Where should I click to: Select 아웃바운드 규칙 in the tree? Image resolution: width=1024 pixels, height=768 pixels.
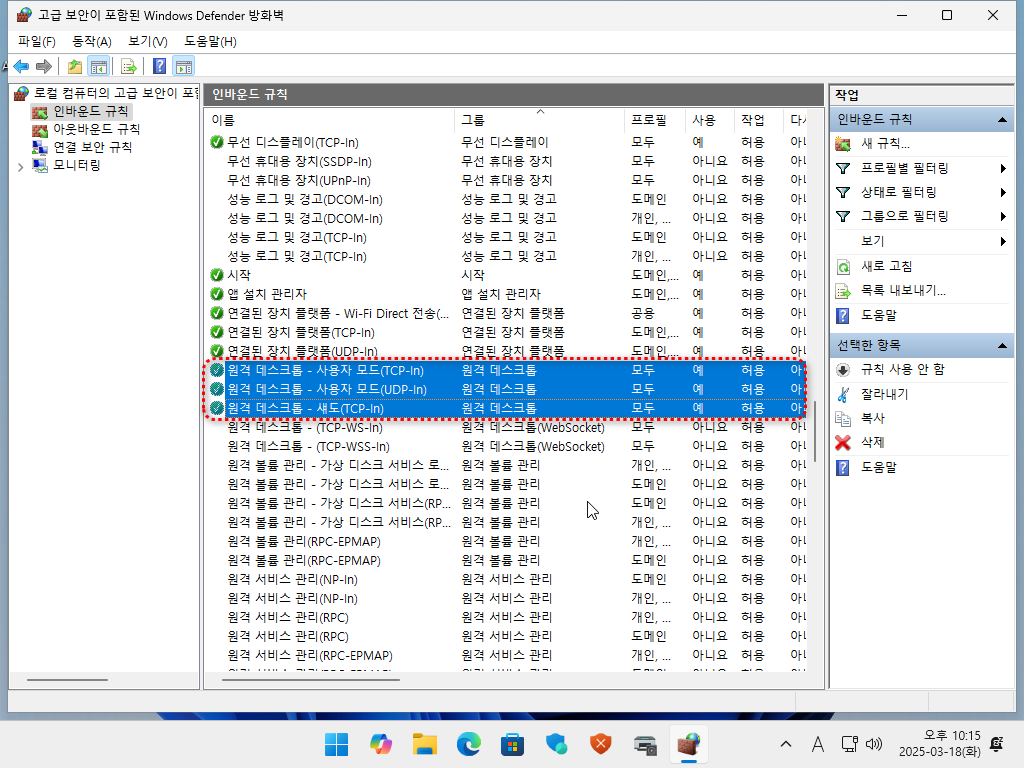97,129
